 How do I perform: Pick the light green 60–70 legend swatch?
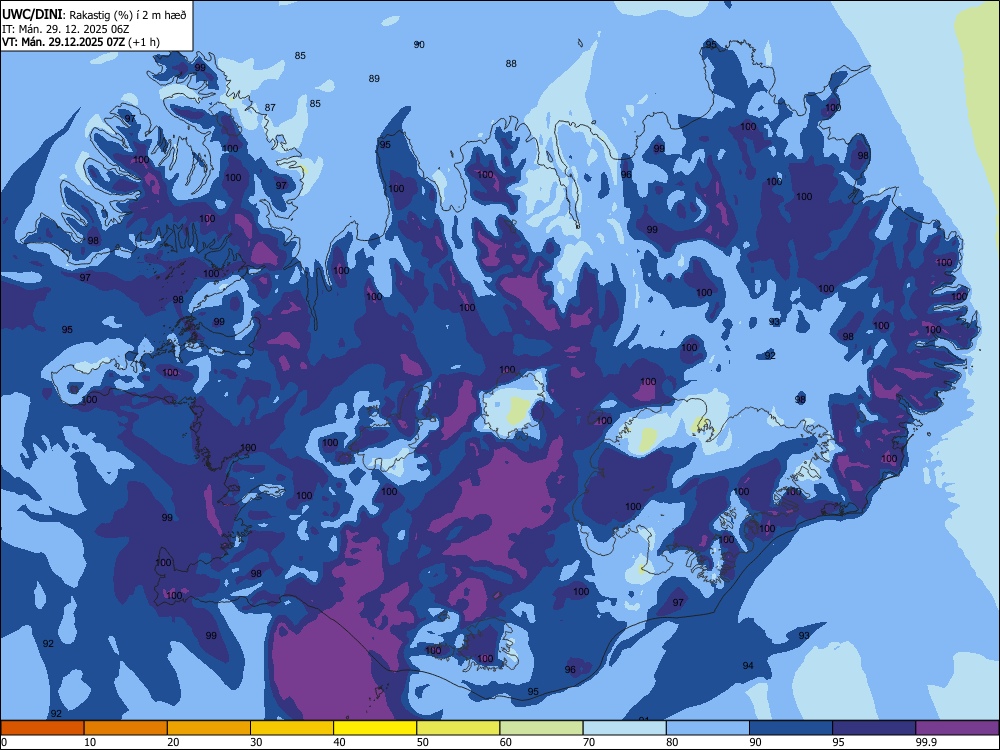point(541,728)
